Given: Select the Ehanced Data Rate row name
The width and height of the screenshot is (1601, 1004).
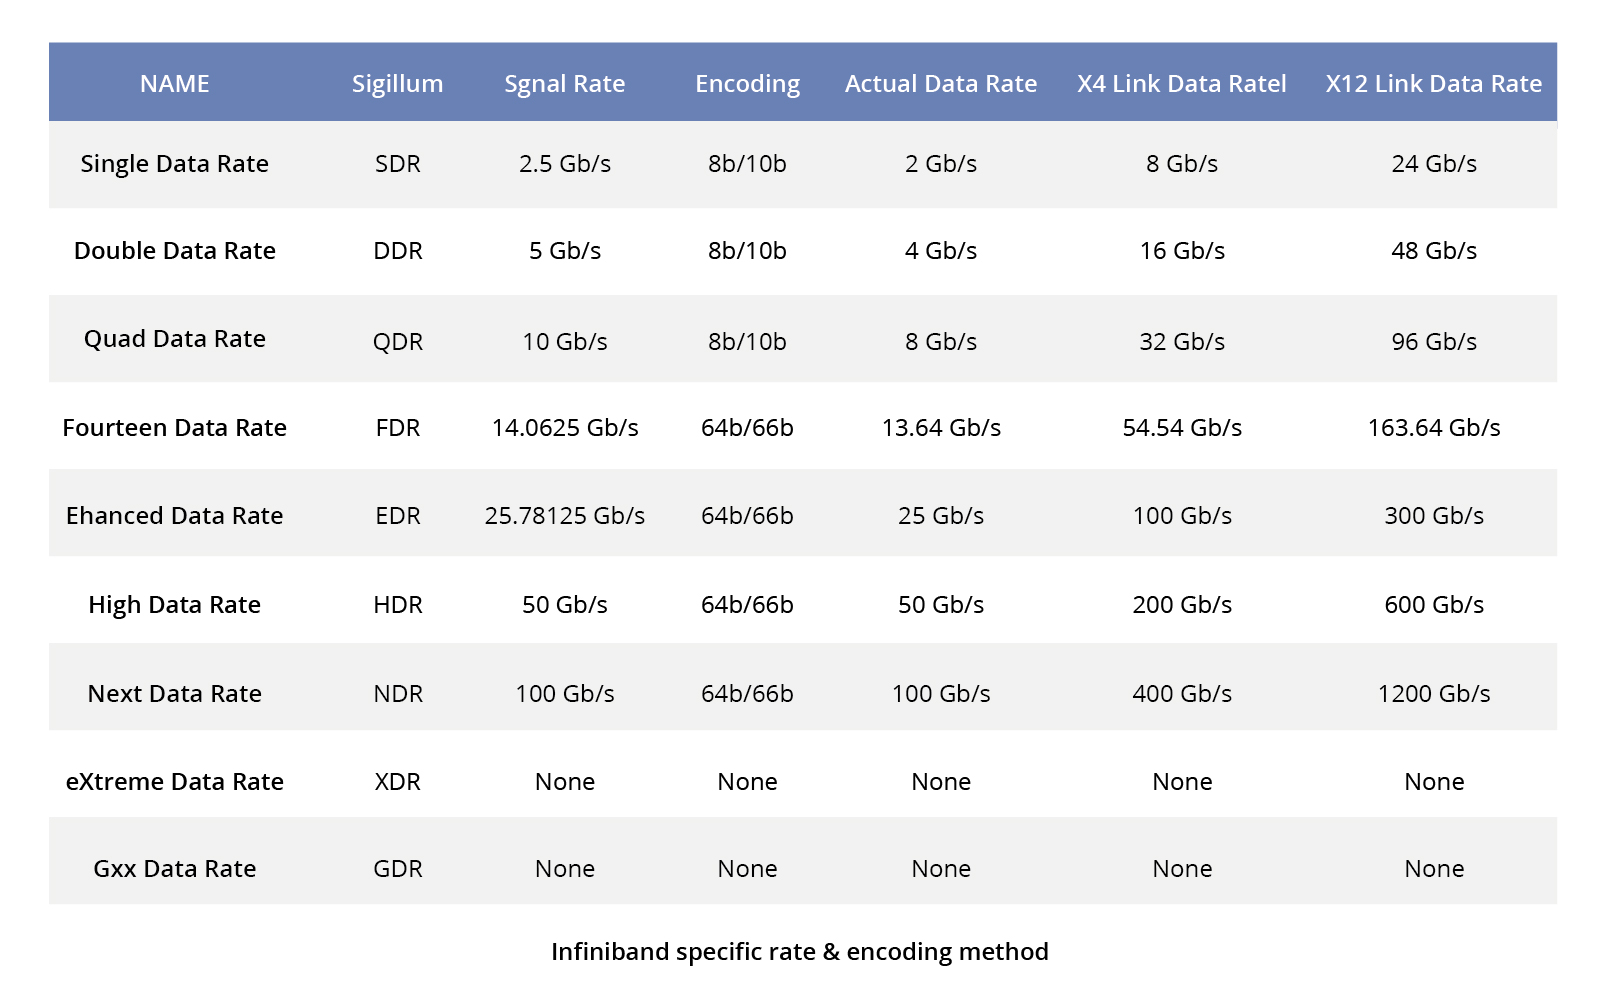Looking at the screenshot, I should [174, 516].
